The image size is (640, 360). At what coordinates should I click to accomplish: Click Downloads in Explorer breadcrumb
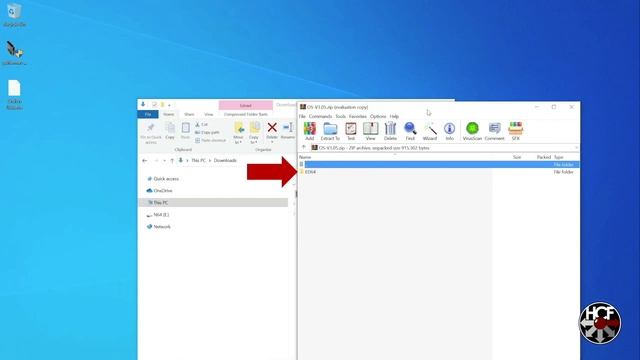[225, 161]
